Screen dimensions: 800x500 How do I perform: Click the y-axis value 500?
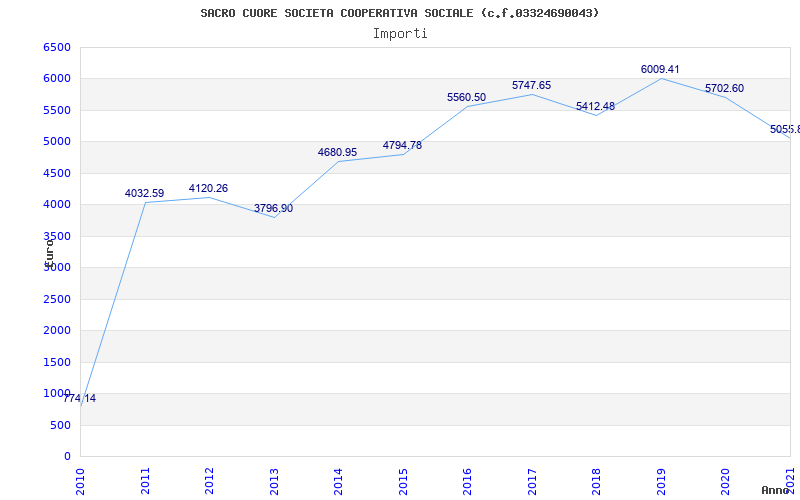[x=60, y=425]
